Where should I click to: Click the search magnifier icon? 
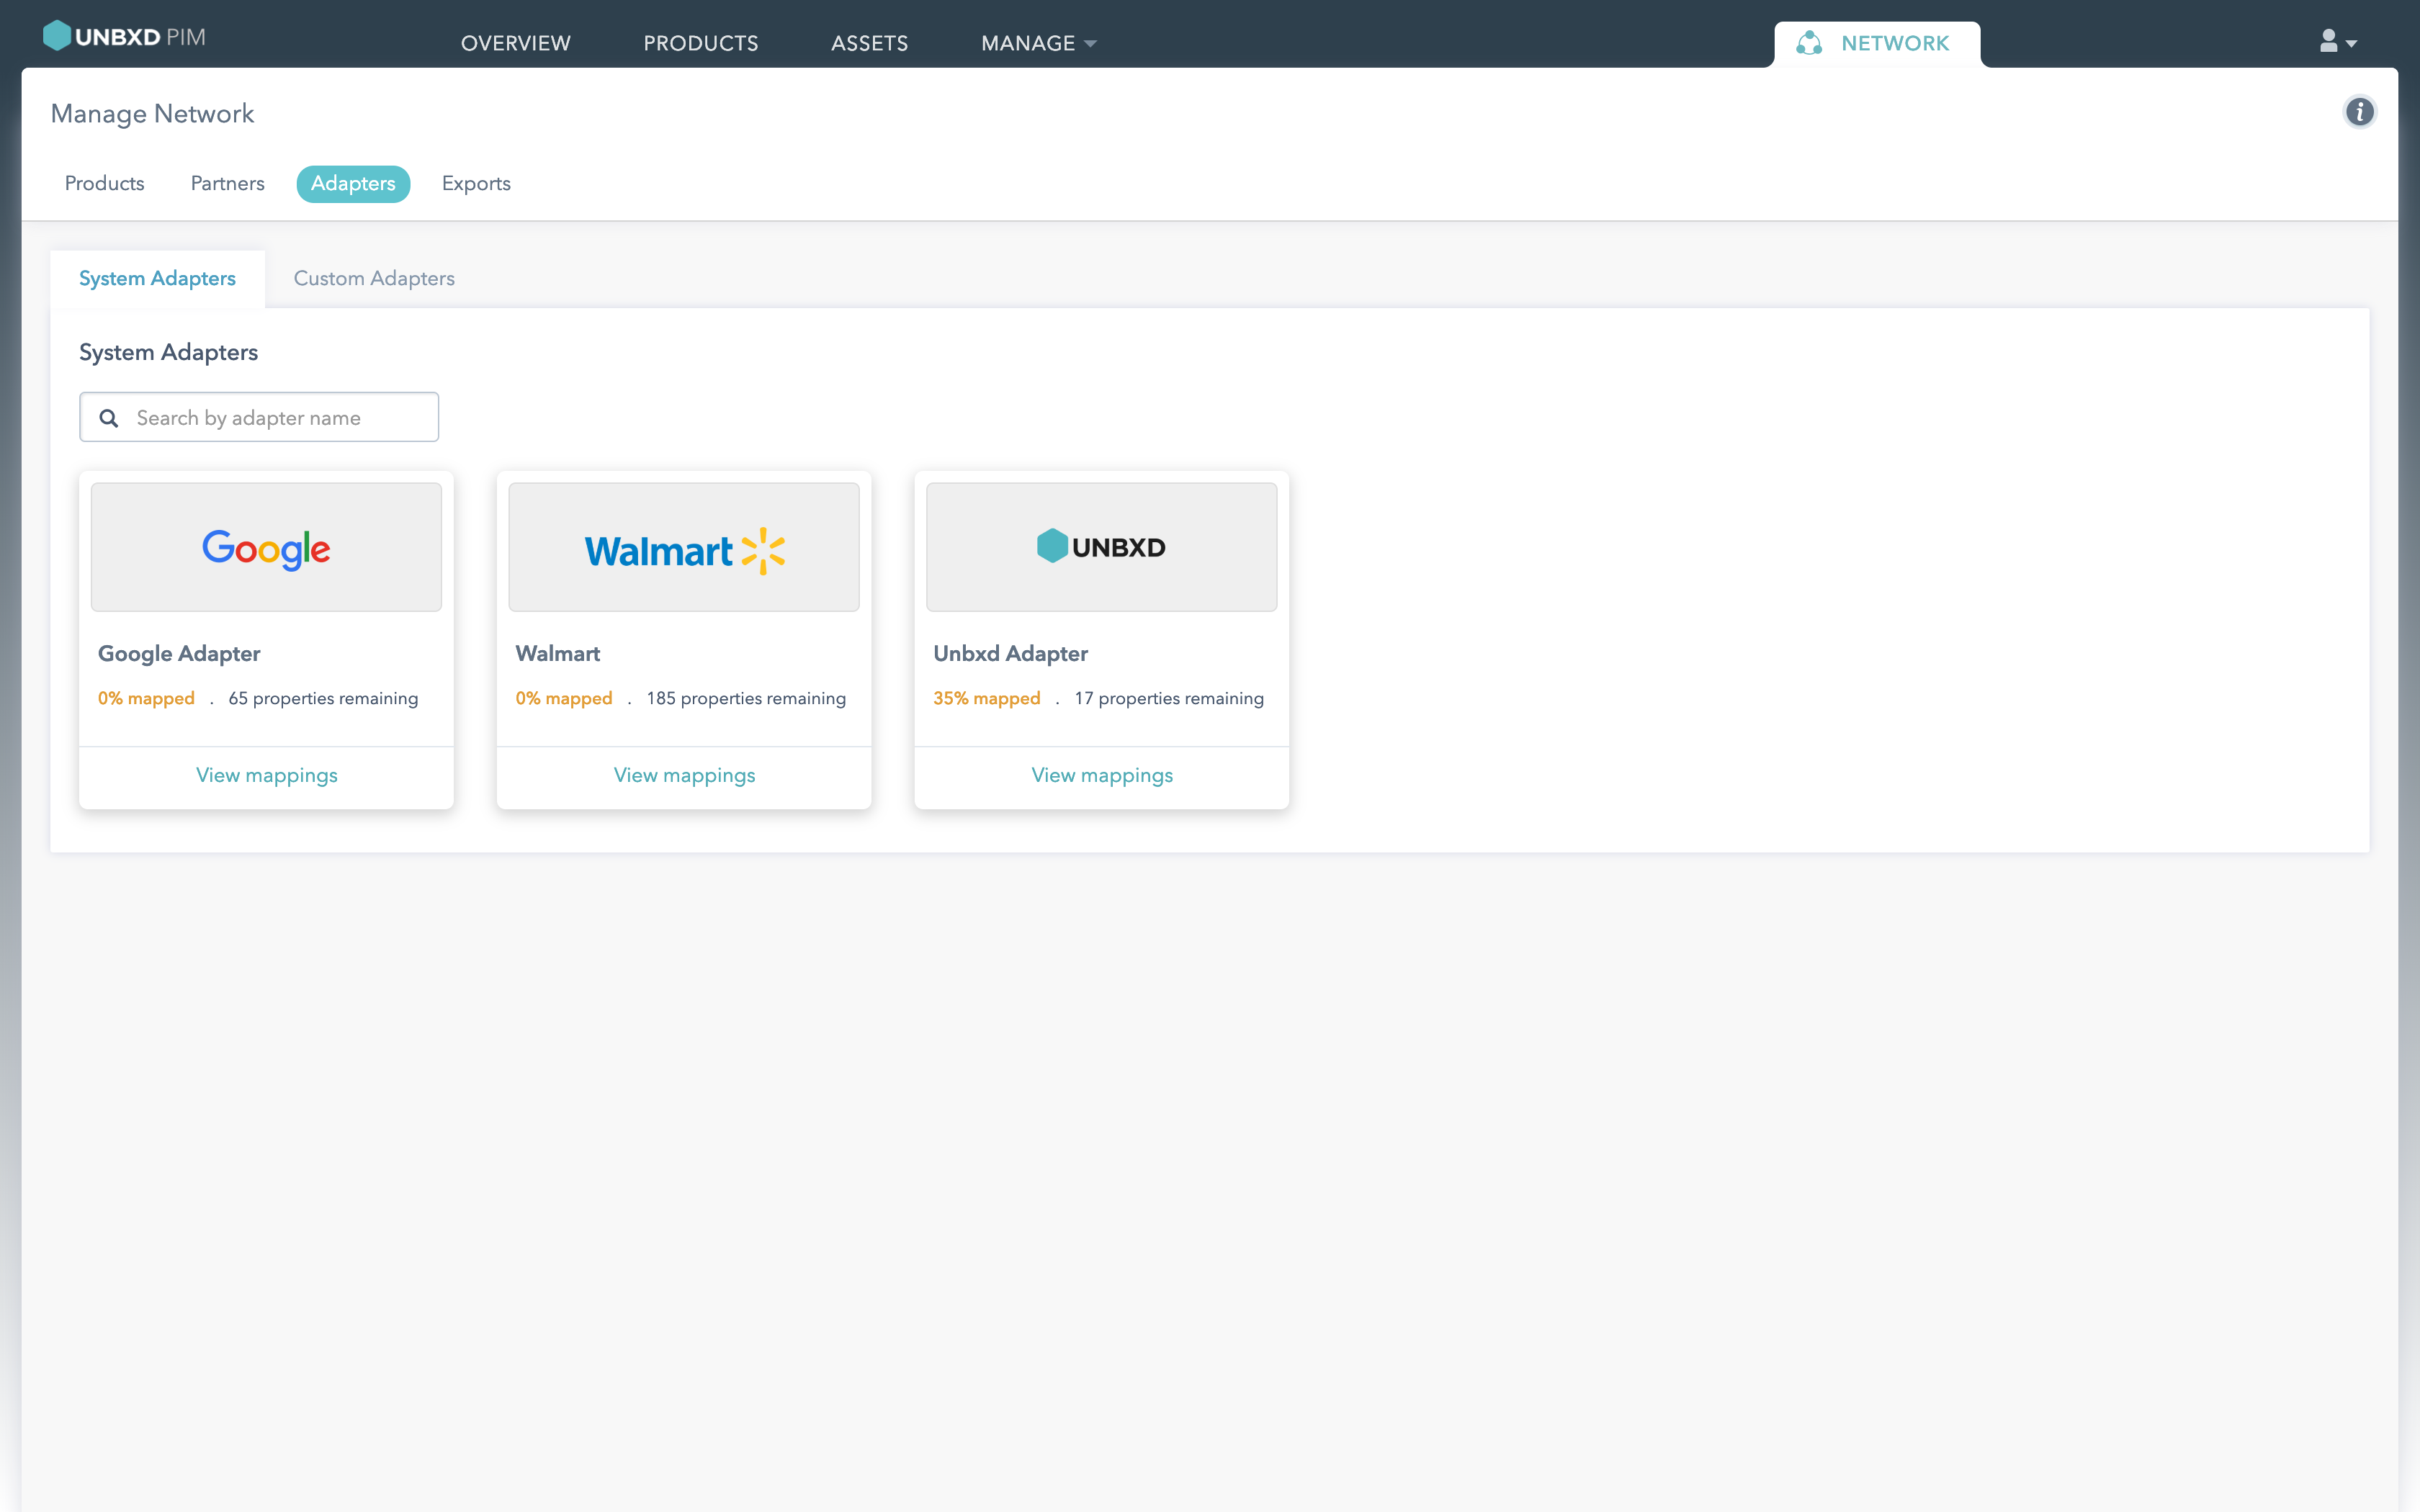(109, 418)
